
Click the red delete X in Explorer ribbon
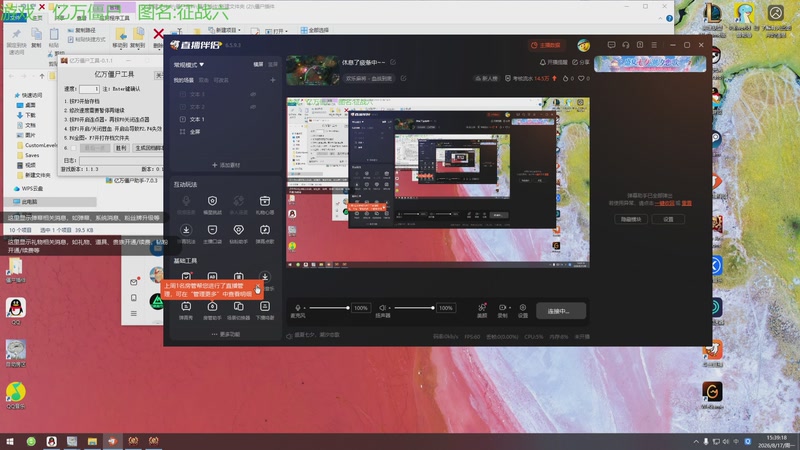pyautogui.click(x=159, y=34)
